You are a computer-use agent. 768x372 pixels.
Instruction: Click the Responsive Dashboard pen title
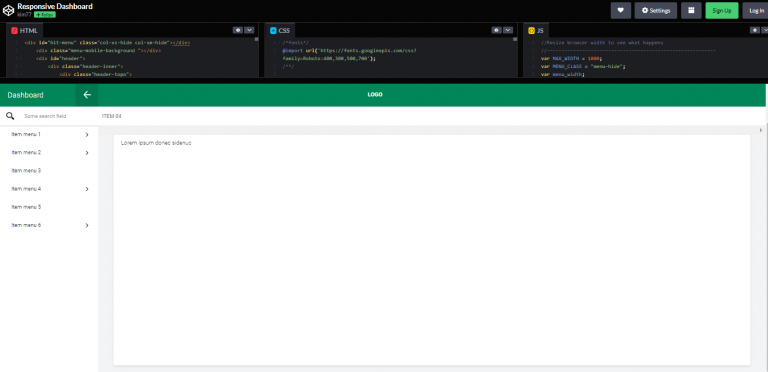coord(55,6)
